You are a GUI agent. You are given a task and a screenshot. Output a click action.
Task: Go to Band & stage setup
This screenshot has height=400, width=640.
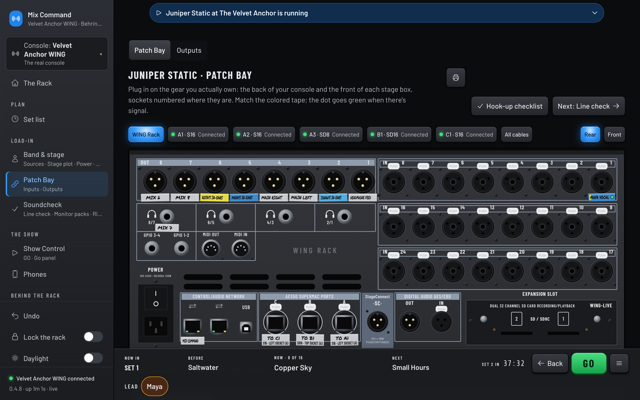[x=57, y=158]
